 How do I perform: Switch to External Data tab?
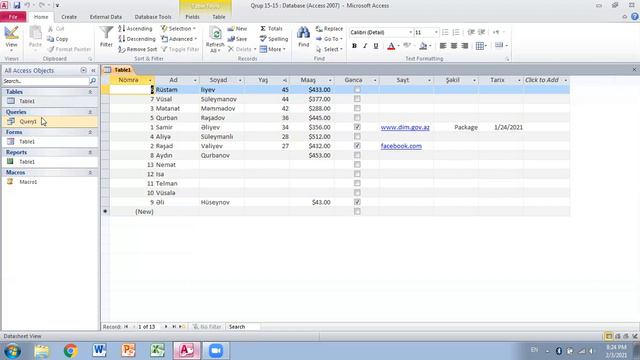pos(106,17)
